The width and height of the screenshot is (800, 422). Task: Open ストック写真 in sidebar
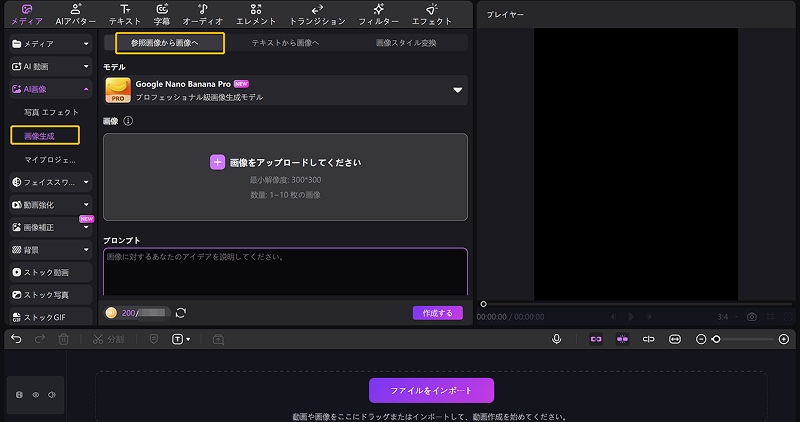(x=51, y=294)
